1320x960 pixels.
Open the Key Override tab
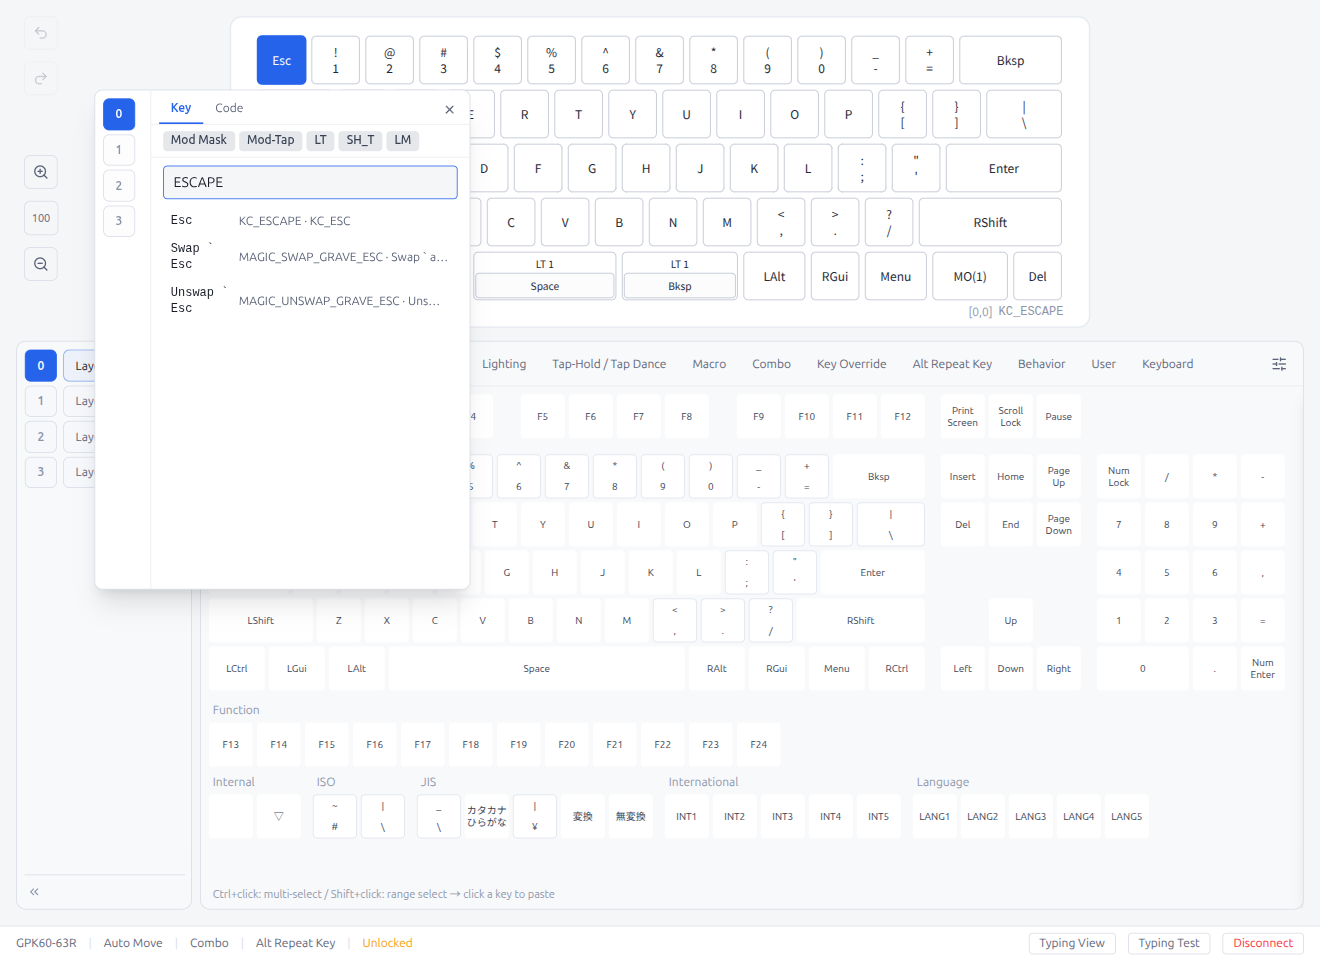tap(851, 364)
